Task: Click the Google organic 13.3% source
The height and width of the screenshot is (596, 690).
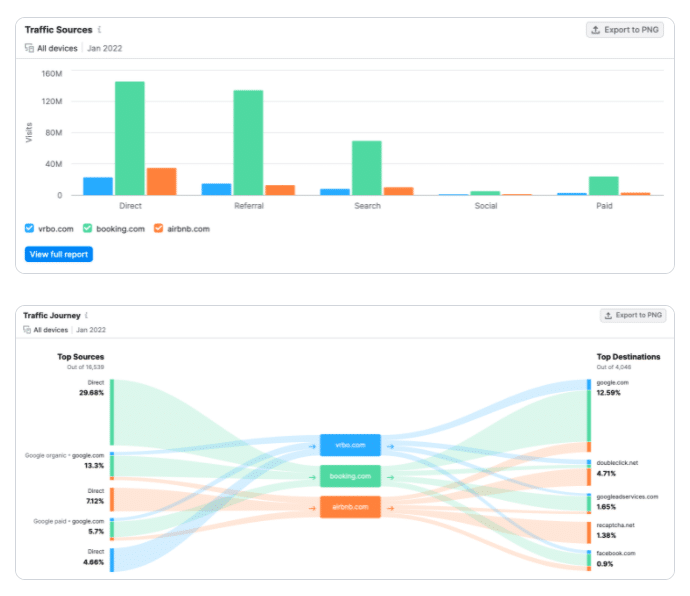Action: tap(65, 460)
